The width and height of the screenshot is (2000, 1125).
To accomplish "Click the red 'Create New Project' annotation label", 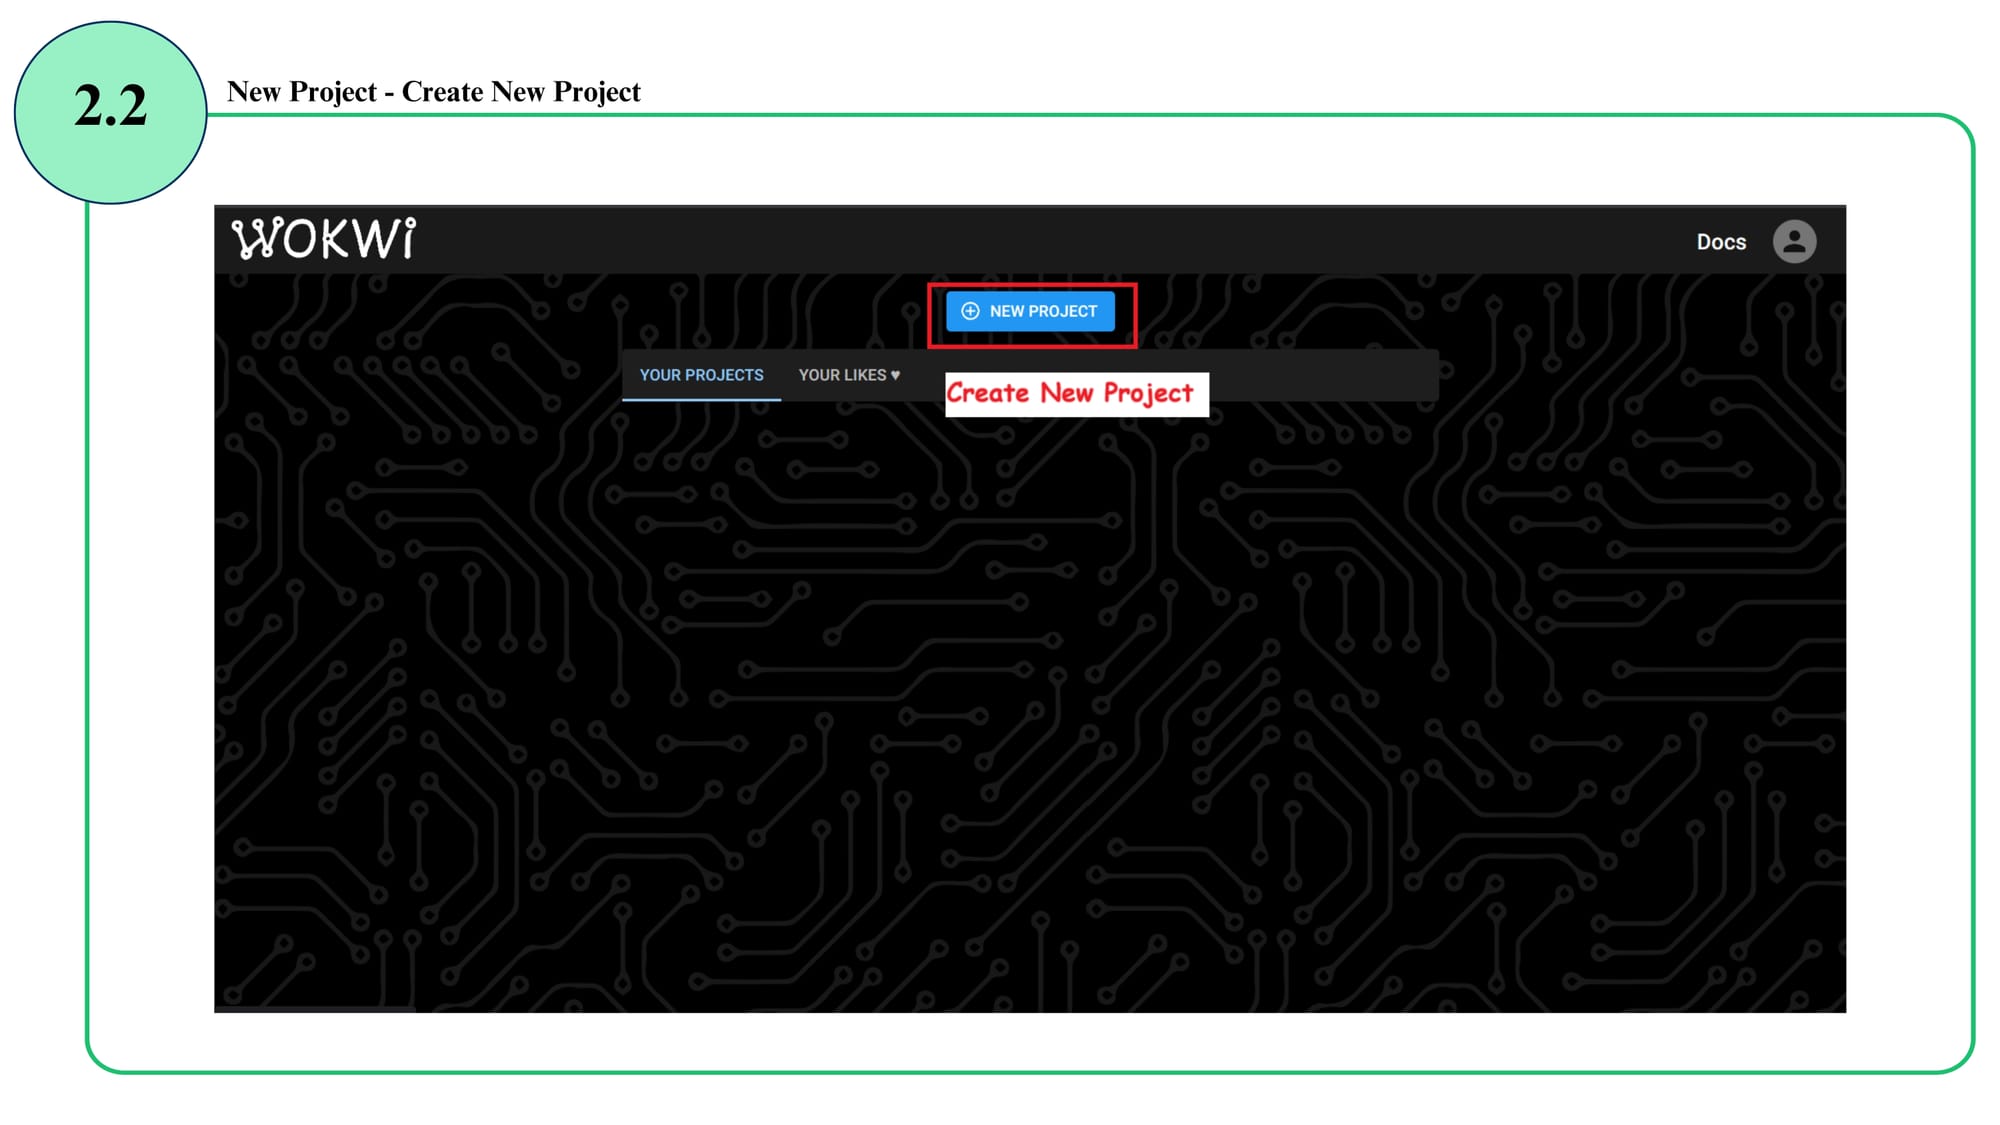I will pyautogui.click(x=1076, y=394).
